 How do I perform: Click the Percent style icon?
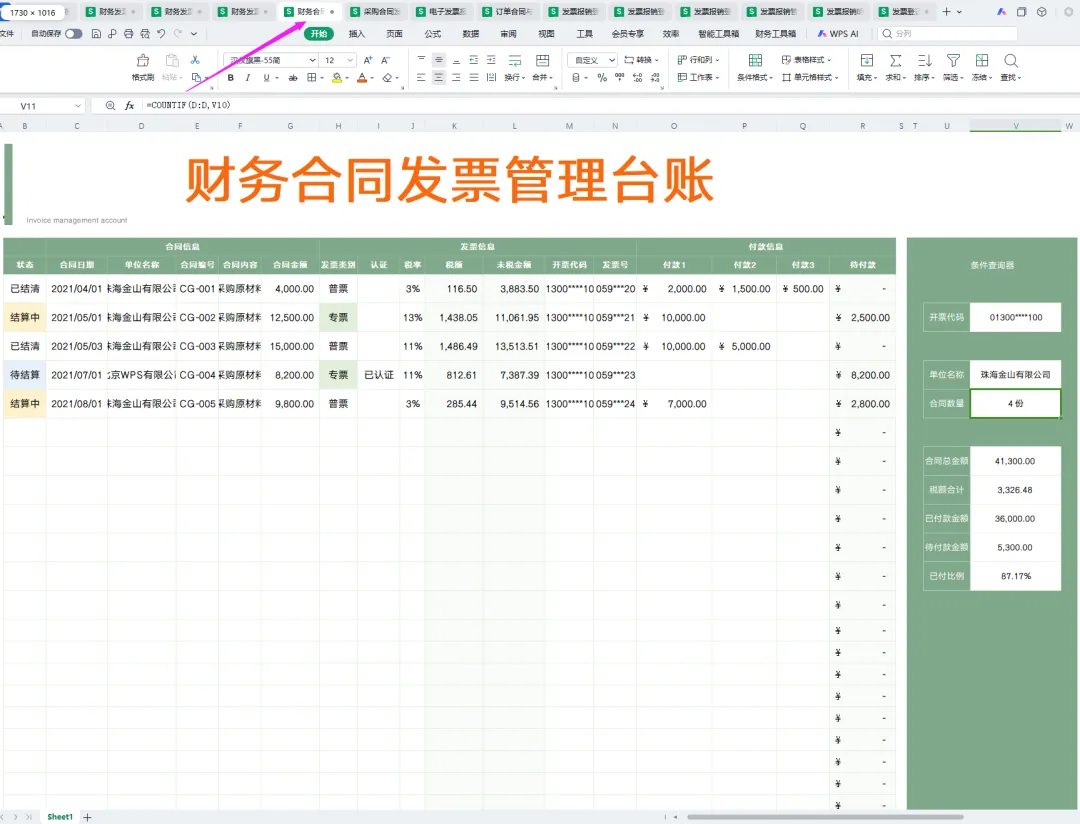click(602, 78)
